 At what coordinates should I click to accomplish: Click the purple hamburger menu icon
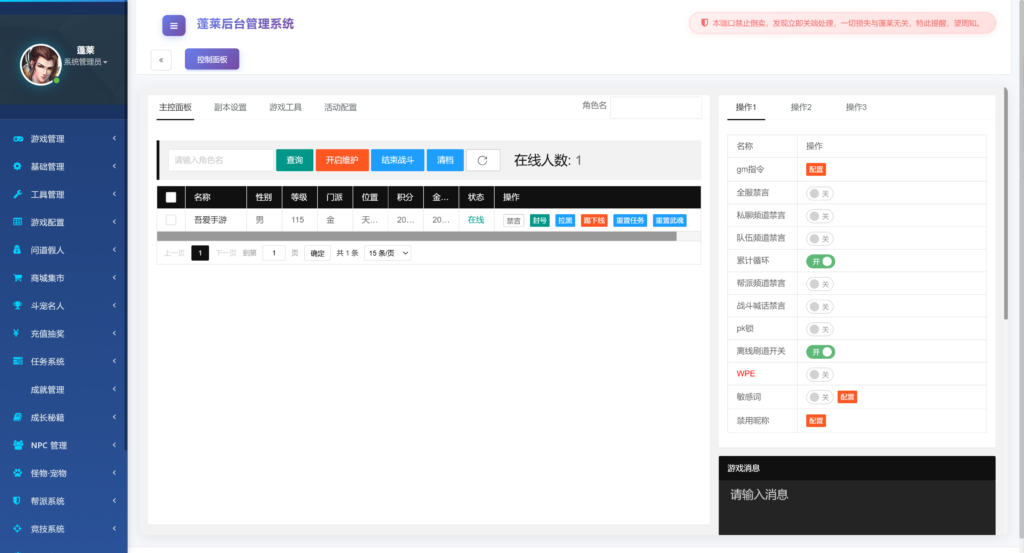174,25
